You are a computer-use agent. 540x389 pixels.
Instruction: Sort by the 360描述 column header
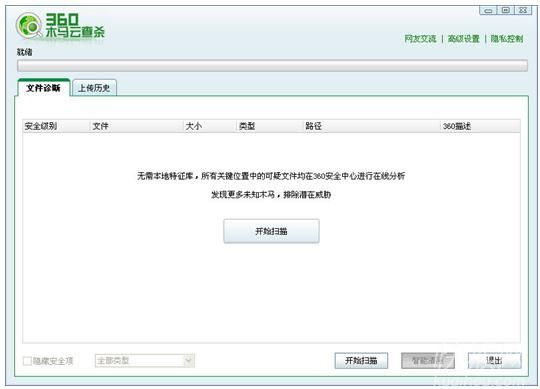click(x=480, y=126)
